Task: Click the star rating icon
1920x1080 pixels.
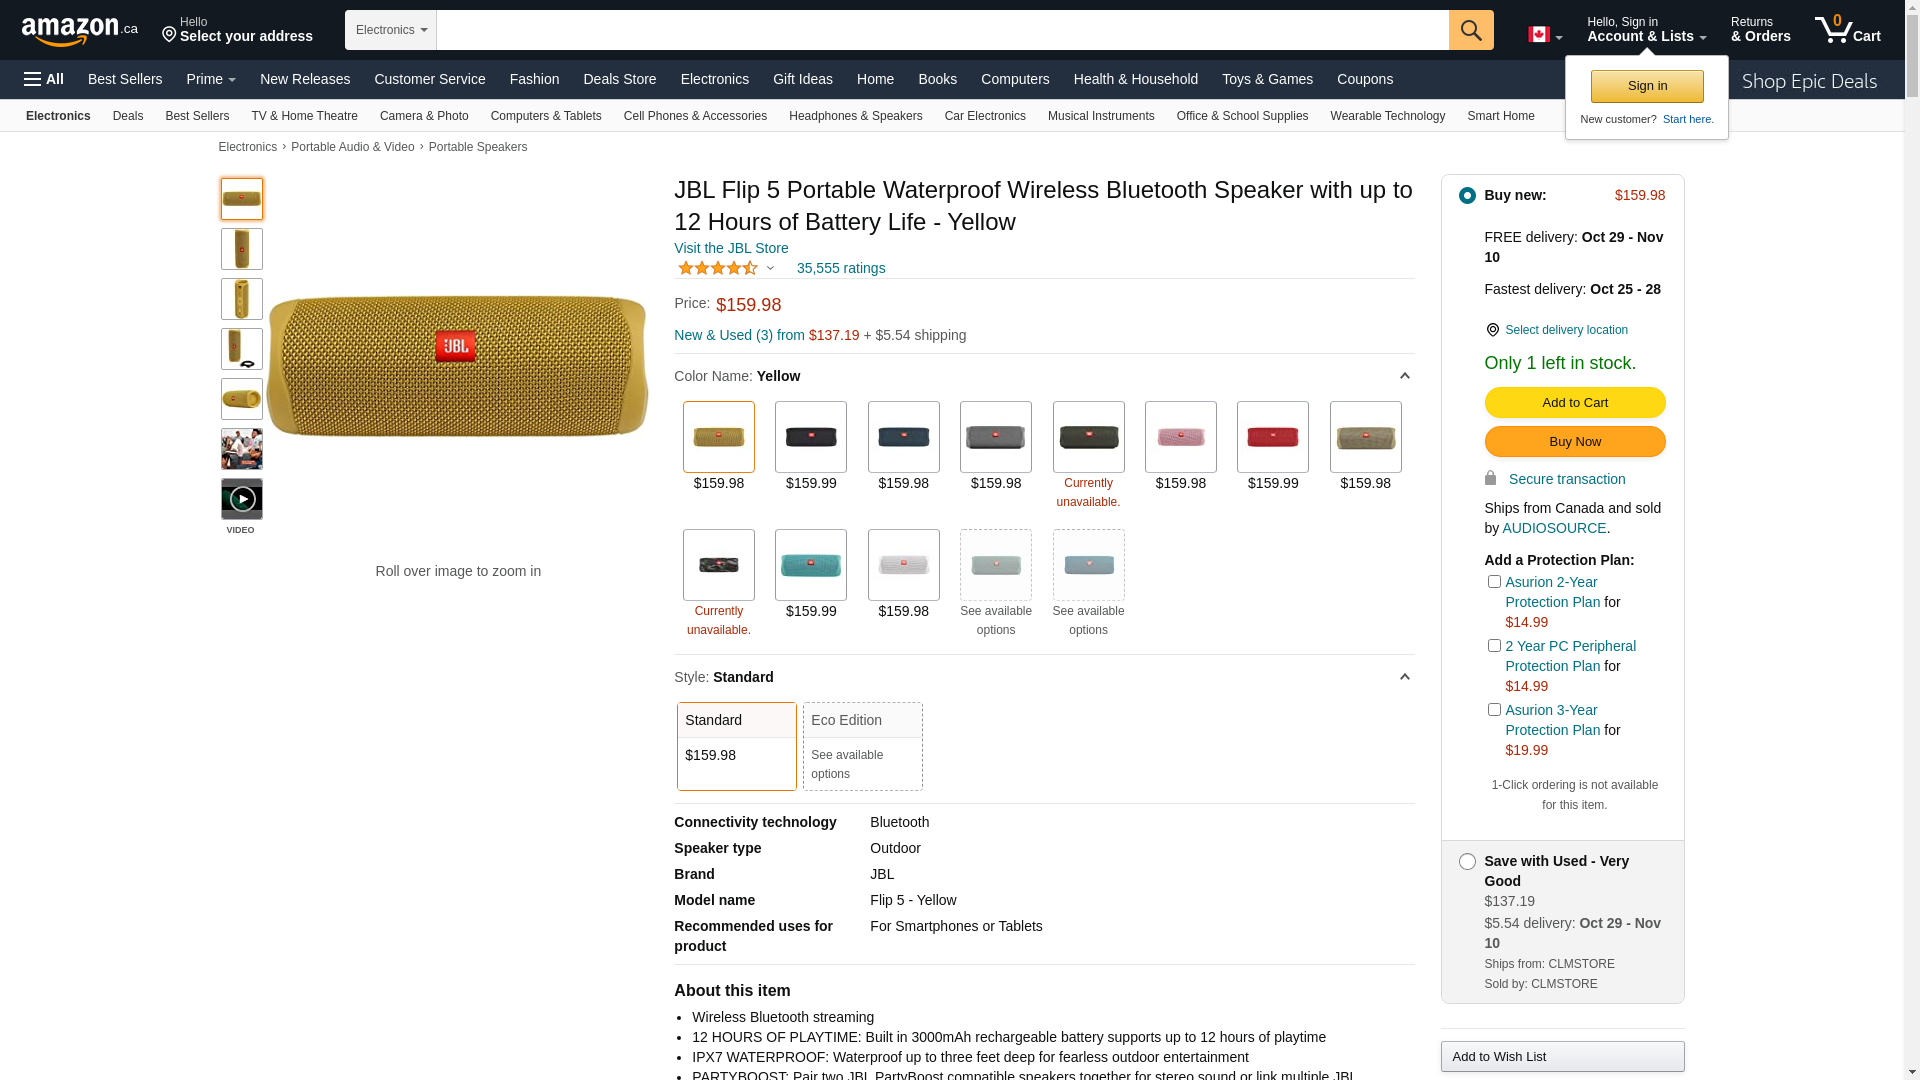Action: click(x=718, y=268)
